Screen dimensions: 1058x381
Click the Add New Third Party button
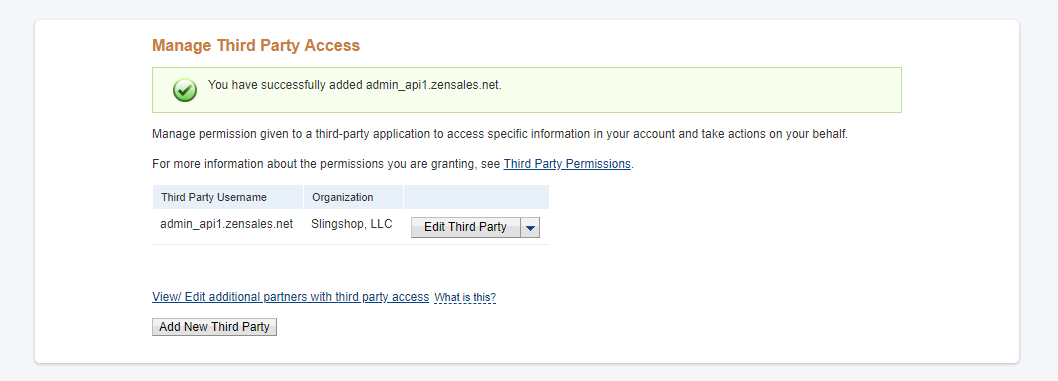(x=215, y=327)
